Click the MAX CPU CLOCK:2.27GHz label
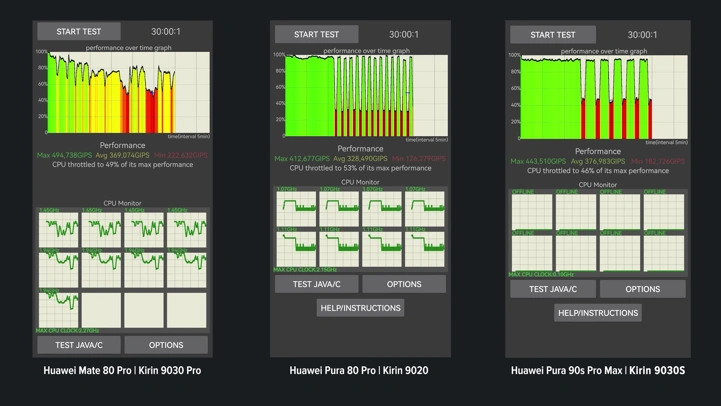This screenshot has height=406, width=721. coord(68,330)
